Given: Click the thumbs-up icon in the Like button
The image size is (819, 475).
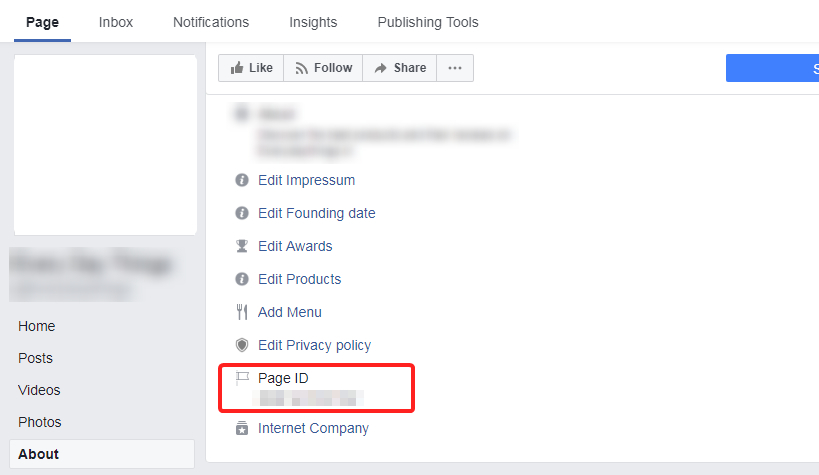Looking at the screenshot, I should coord(237,68).
